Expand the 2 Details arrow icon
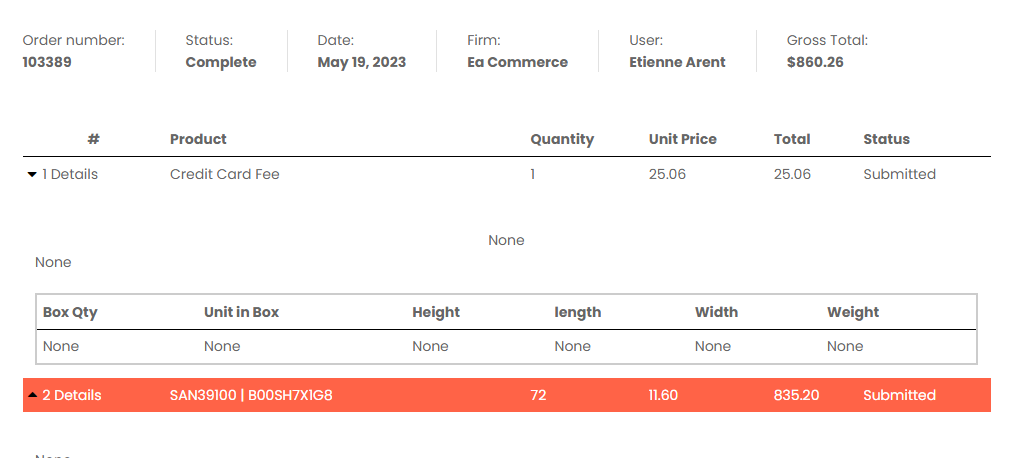1017x458 pixels. pyautogui.click(x=32, y=394)
